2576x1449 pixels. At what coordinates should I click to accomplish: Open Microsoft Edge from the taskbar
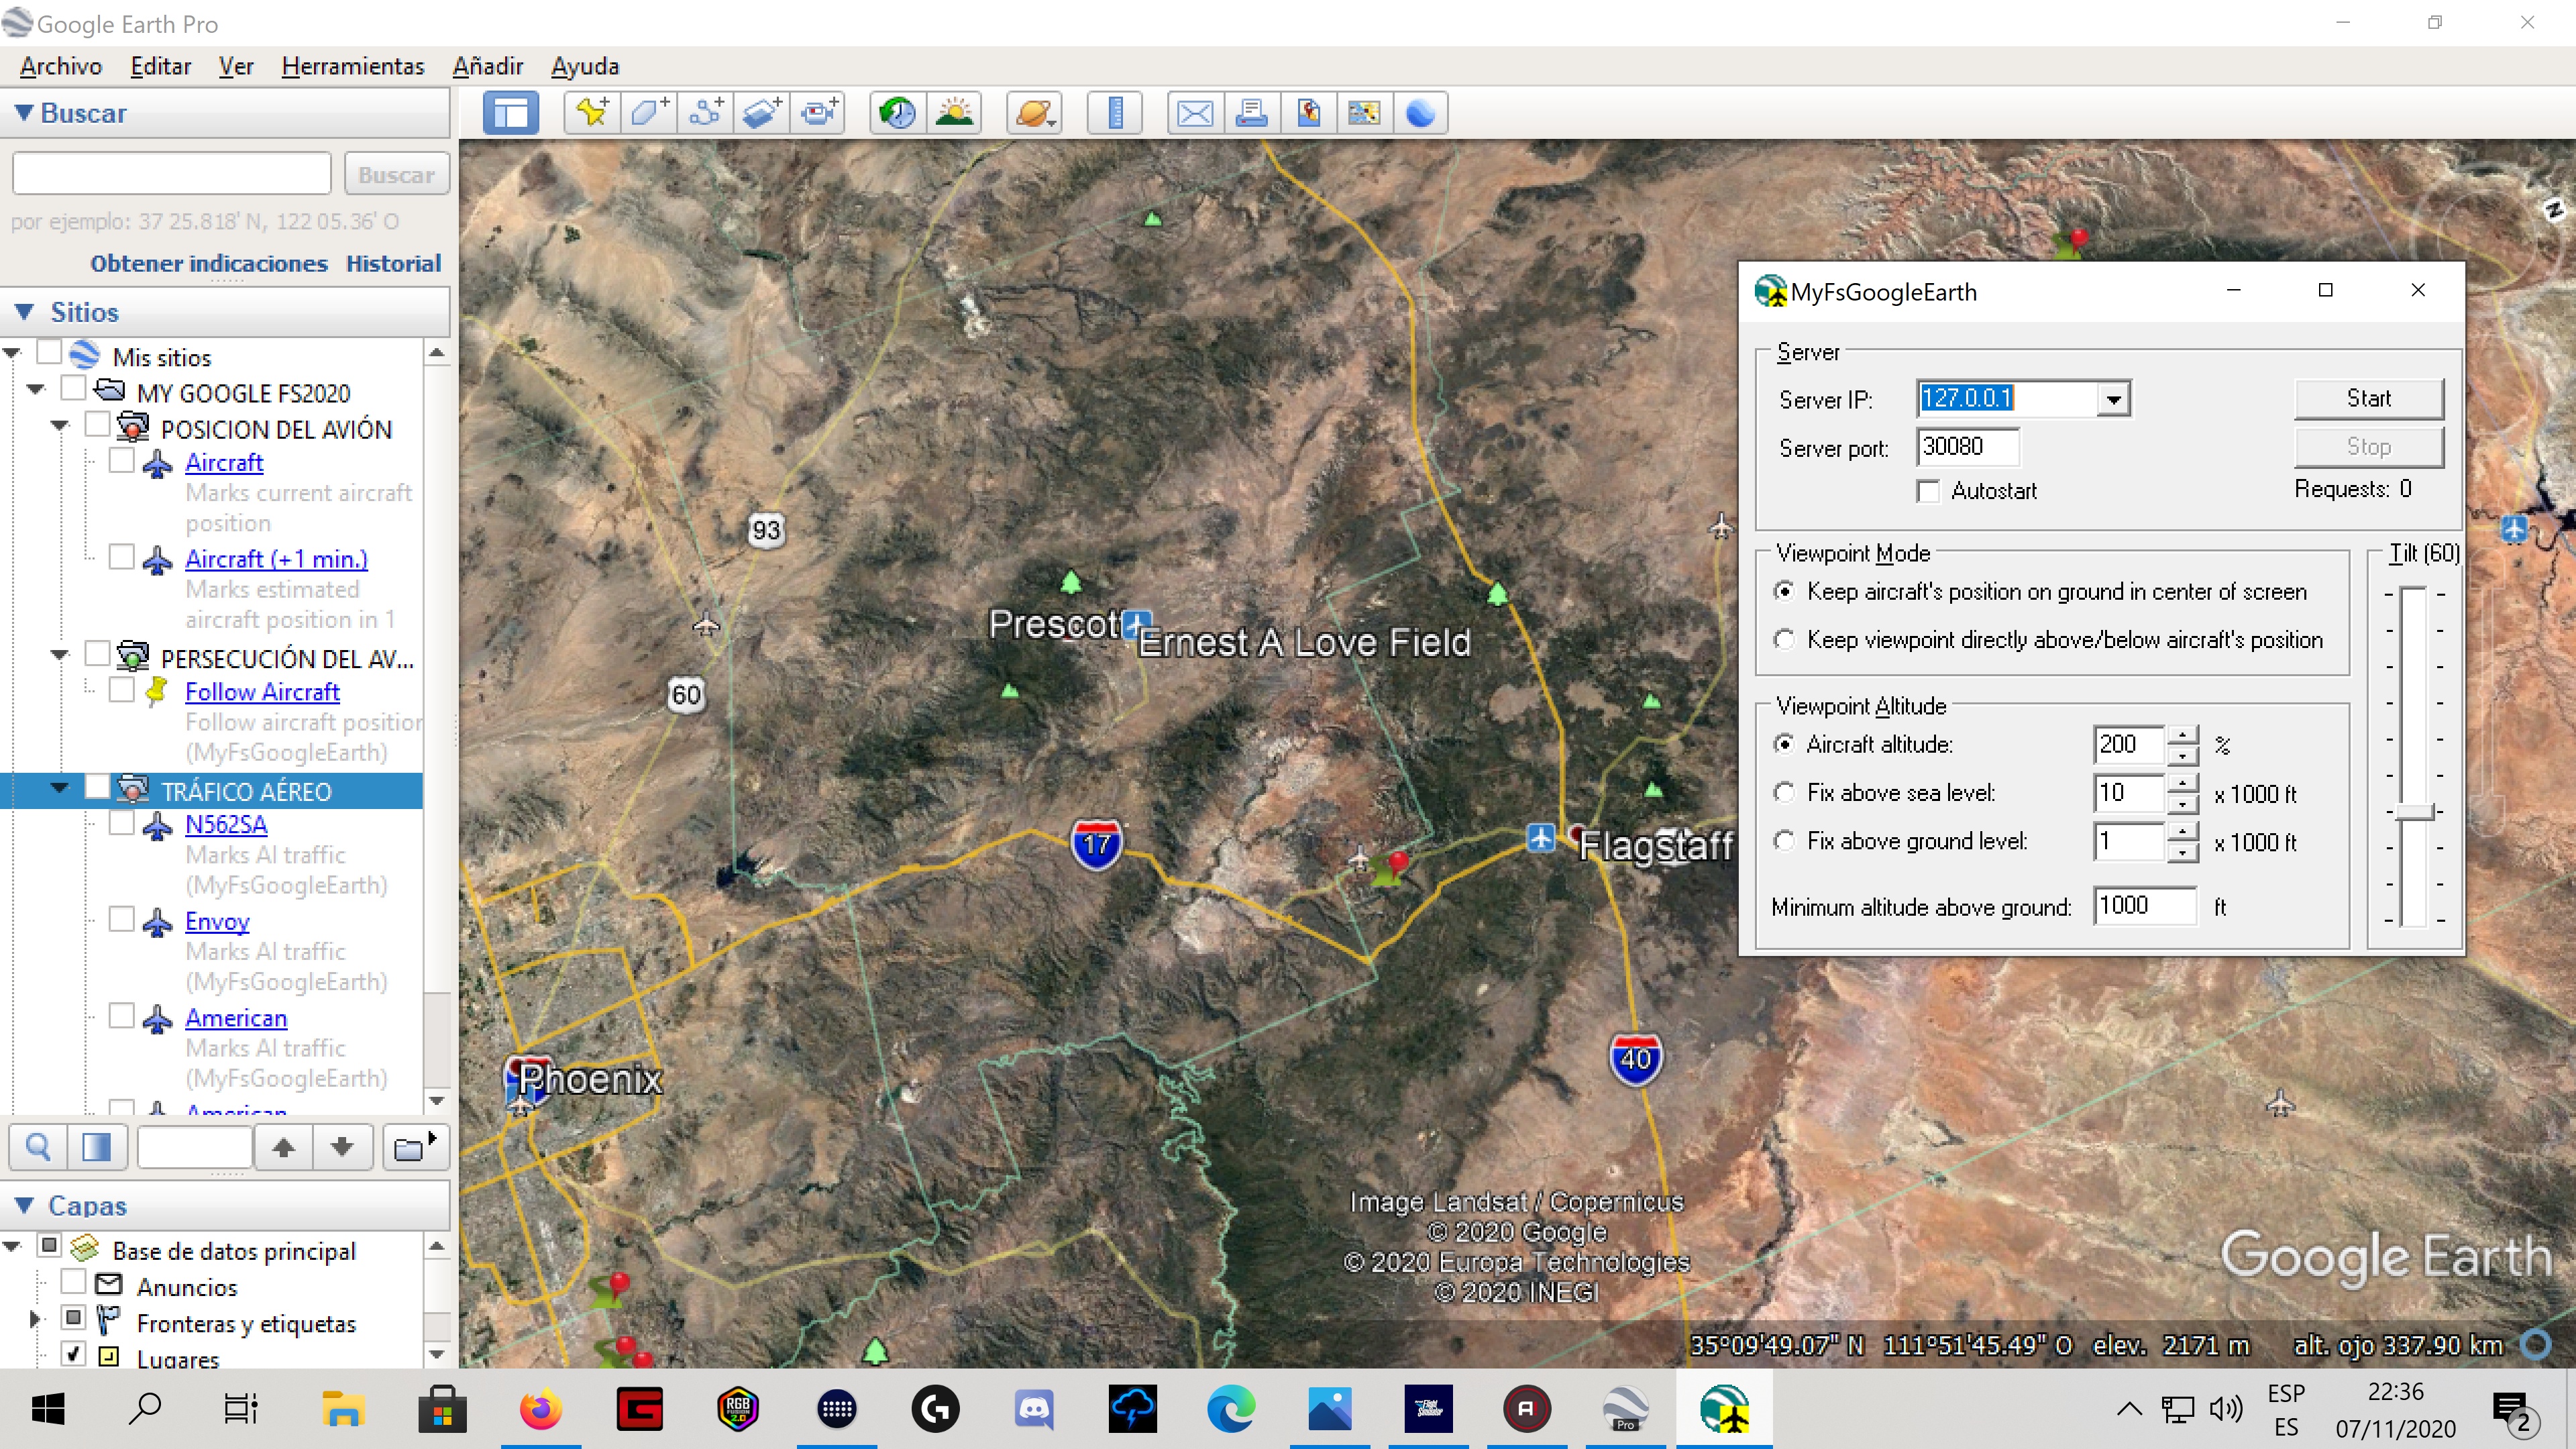pyautogui.click(x=1231, y=1410)
